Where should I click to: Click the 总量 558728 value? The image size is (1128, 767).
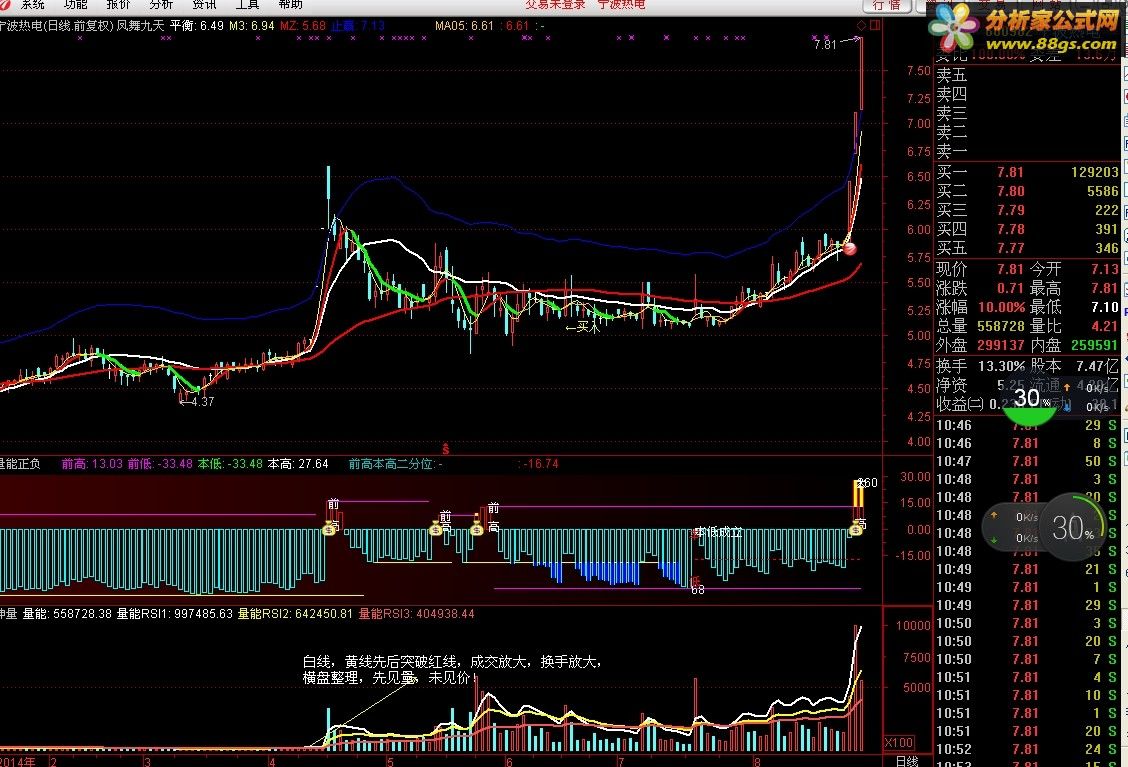coord(1001,327)
